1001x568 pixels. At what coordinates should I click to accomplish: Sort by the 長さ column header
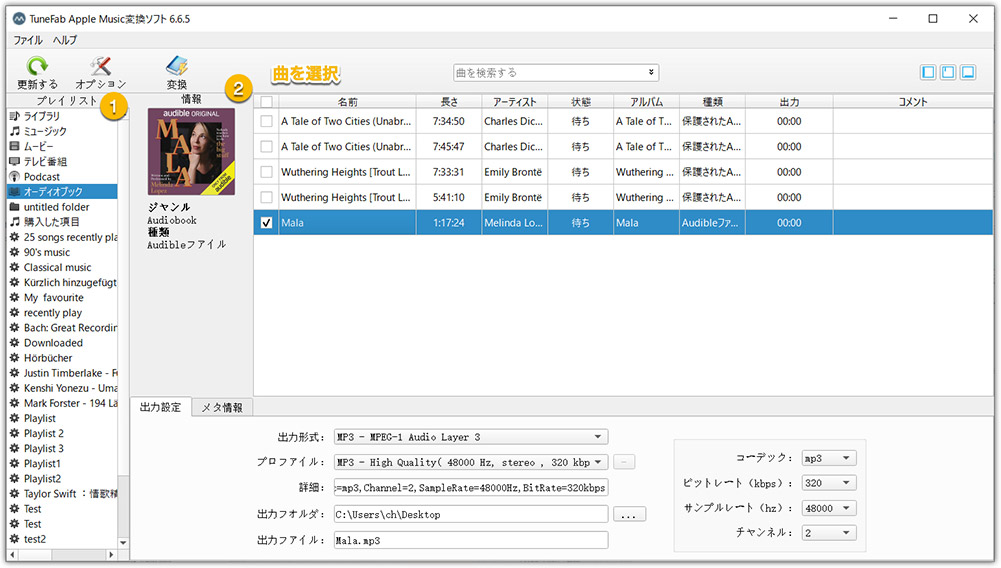pos(449,102)
